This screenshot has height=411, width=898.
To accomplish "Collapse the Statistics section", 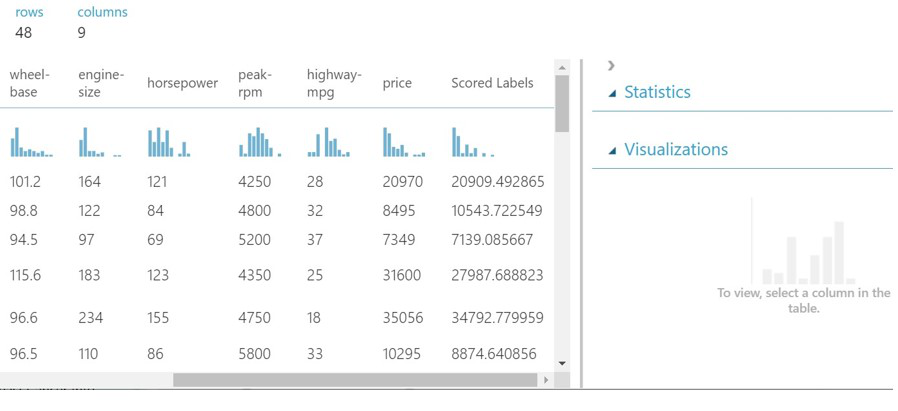I will click(612, 93).
